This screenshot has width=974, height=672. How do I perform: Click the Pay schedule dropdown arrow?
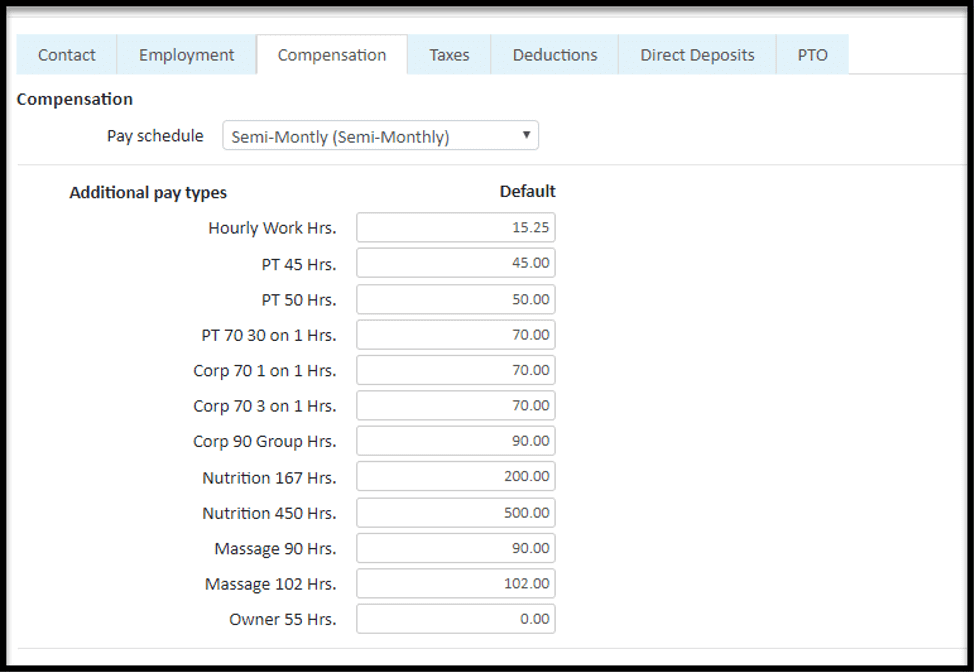(527, 136)
